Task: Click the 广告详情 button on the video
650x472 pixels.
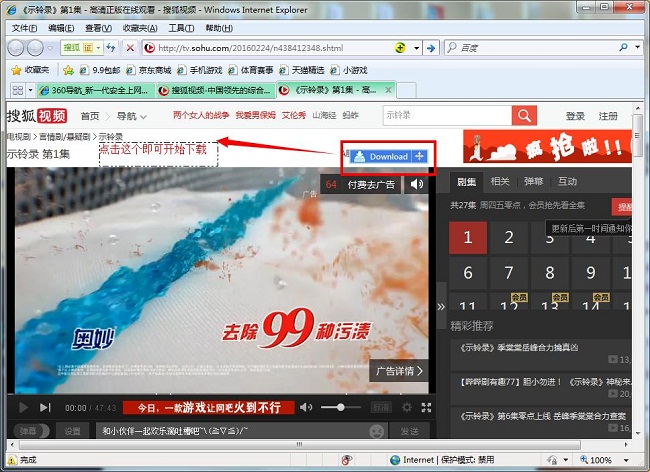Action: [x=399, y=370]
